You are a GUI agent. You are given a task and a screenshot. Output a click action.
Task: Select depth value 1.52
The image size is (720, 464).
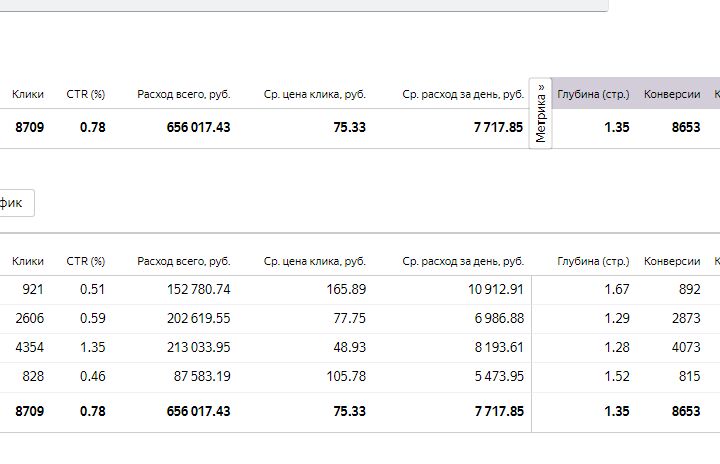point(617,376)
